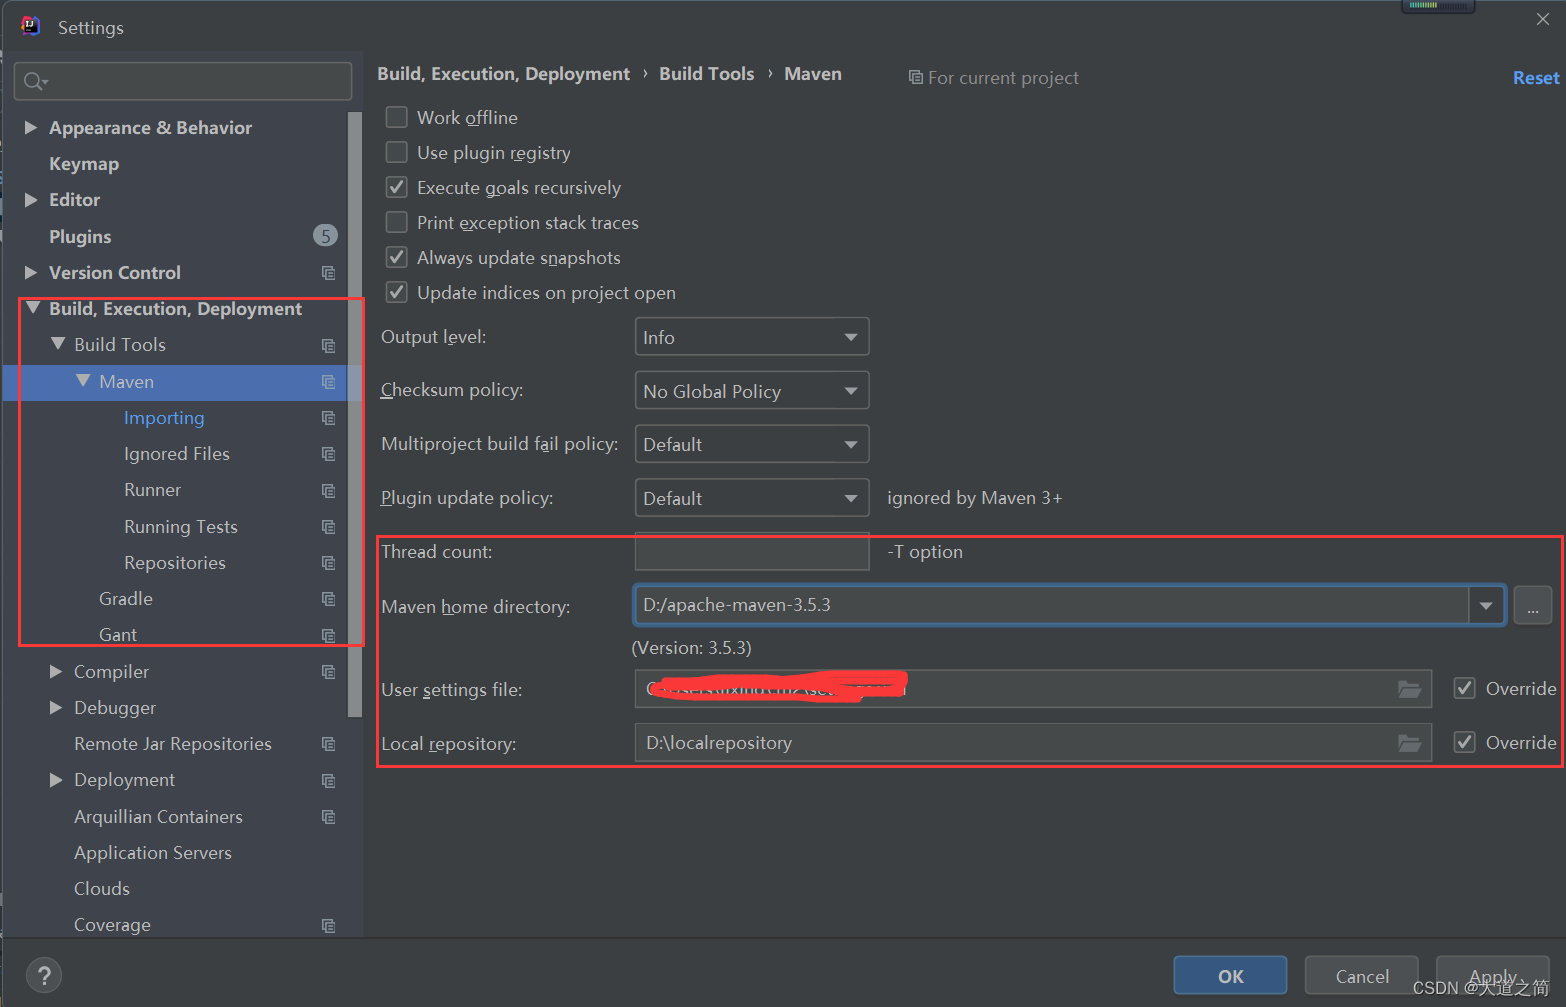Toggle Override for Local repository
Image resolution: width=1566 pixels, height=1007 pixels.
(1465, 742)
